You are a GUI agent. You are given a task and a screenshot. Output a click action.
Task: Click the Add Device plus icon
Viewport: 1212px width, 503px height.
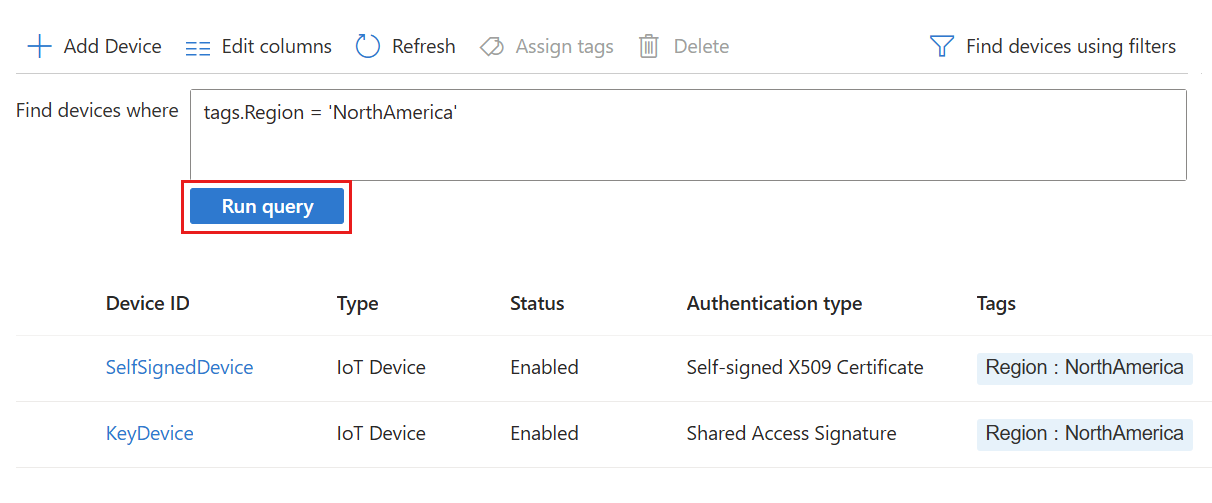coord(39,47)
